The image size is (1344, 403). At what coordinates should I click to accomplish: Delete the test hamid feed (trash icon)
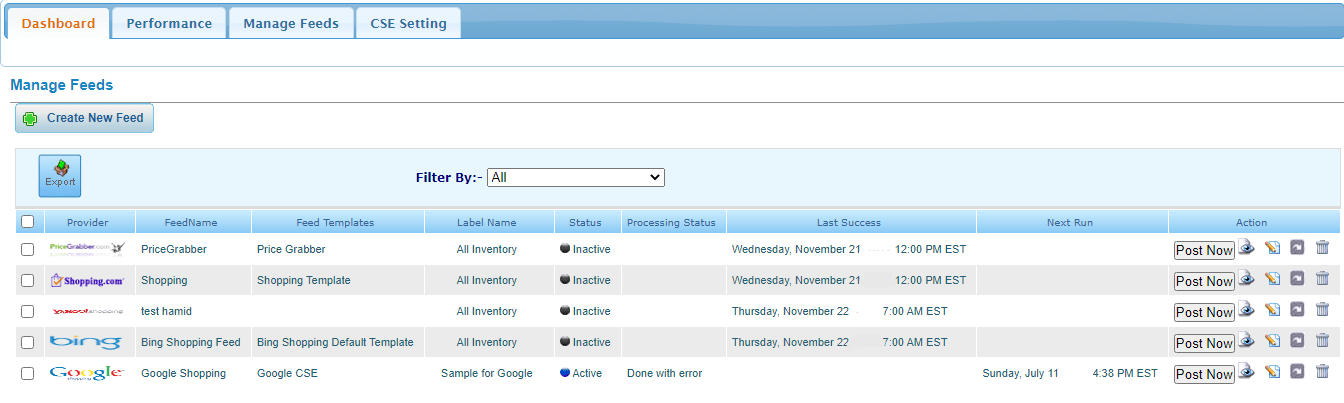[x=1322, y=310]
